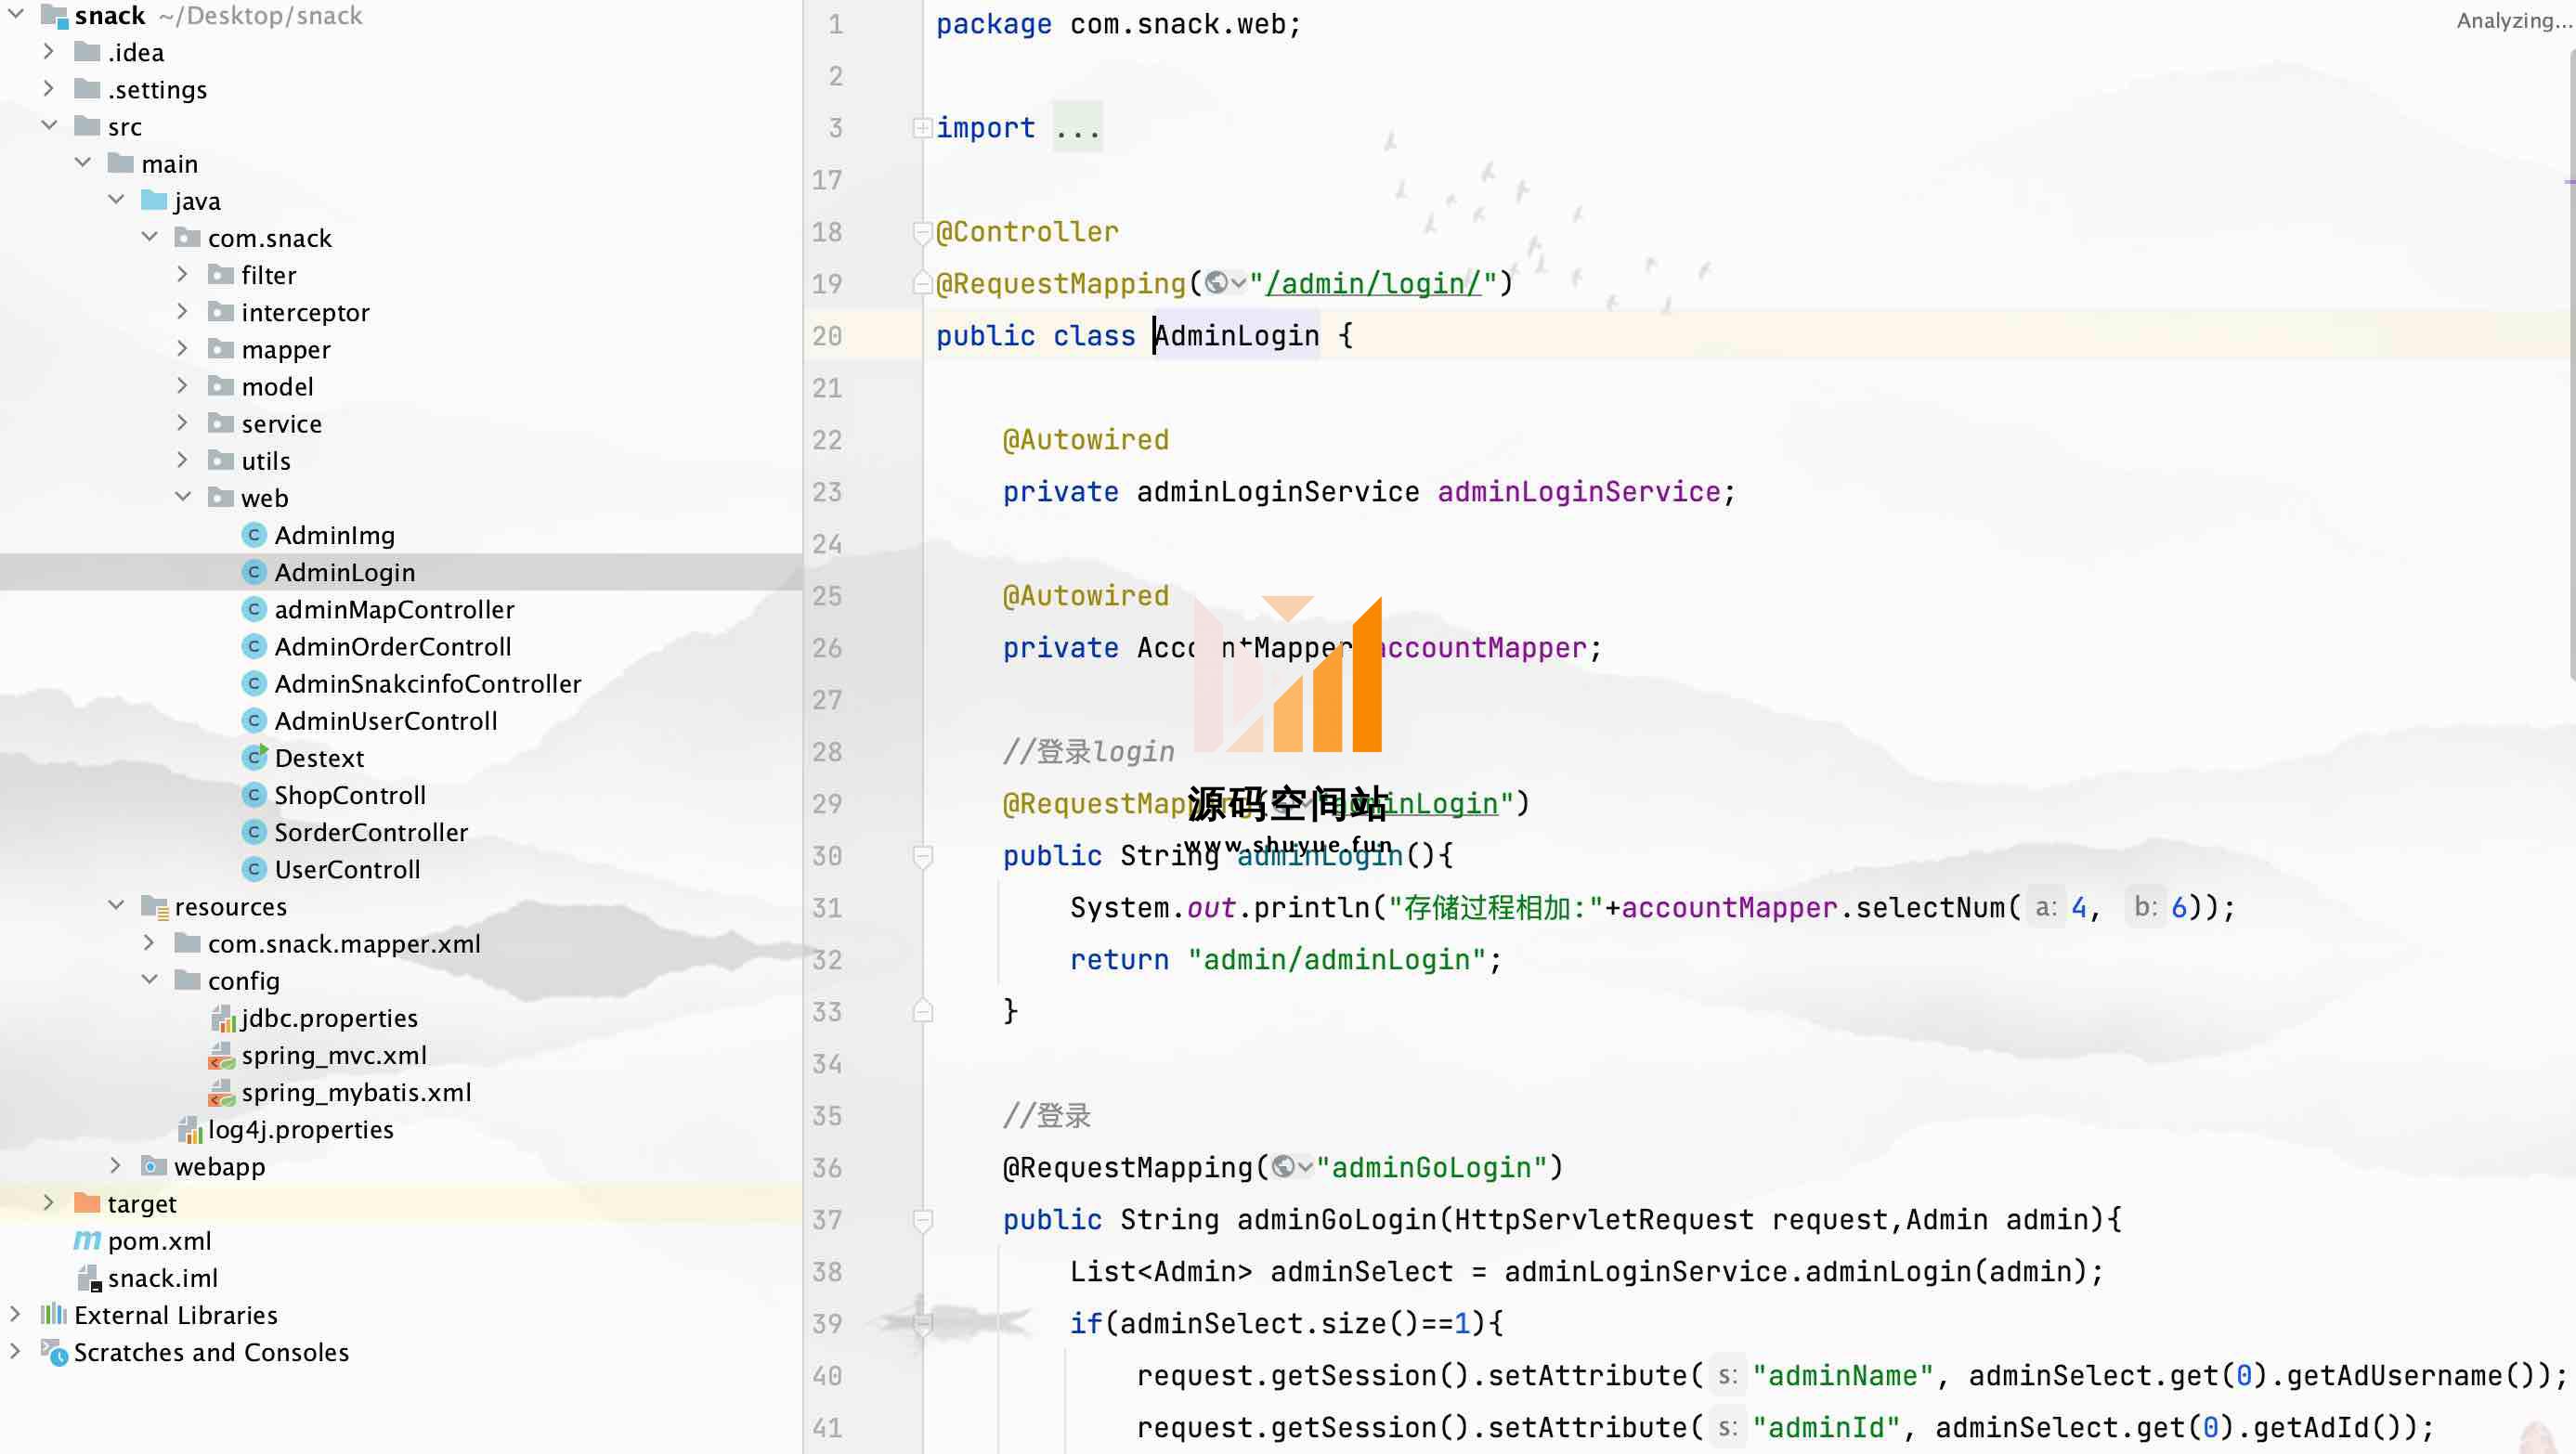Unfold the collapsed import block on line 3
The image size is (2576, 1454).
coord(922,127)
